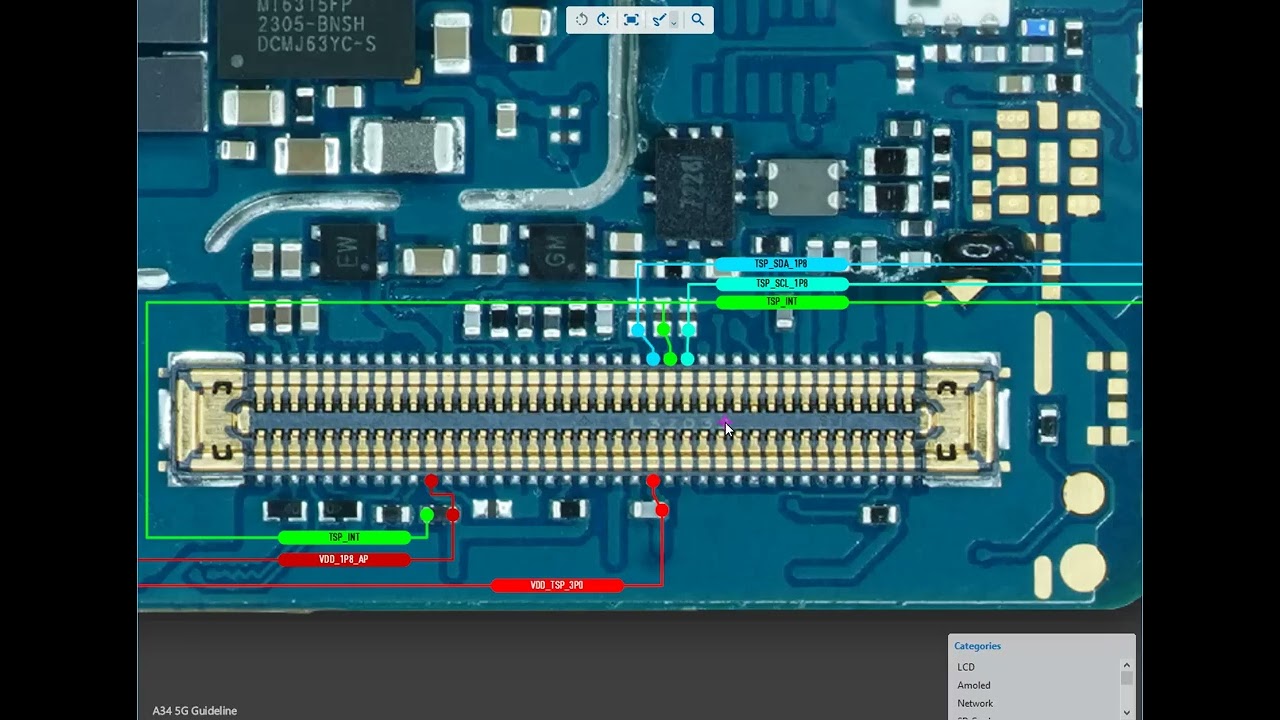The width and height of the screenshot is (1280, 720).
Task: Click the magnifier search icon
Action: [x=698, y=19]
